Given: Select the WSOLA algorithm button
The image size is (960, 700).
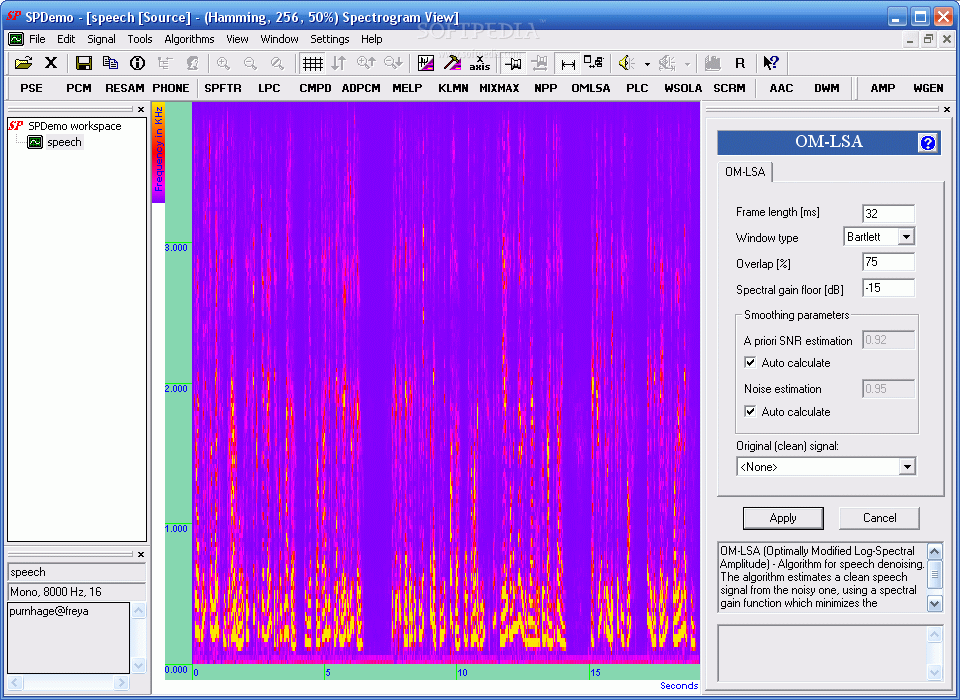Looking at the screenshot, I should tap(683, 88).
